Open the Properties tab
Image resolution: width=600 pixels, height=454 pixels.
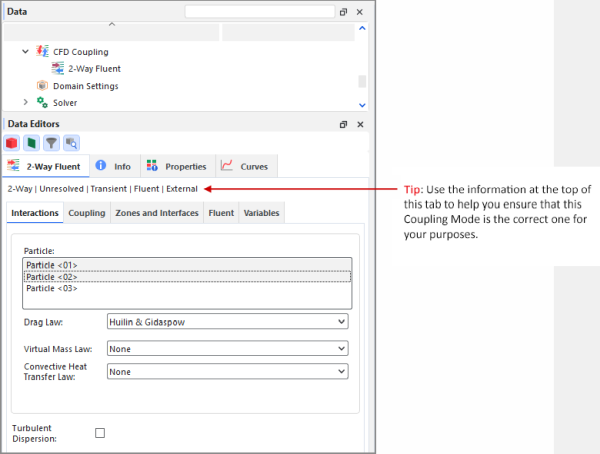178,166
